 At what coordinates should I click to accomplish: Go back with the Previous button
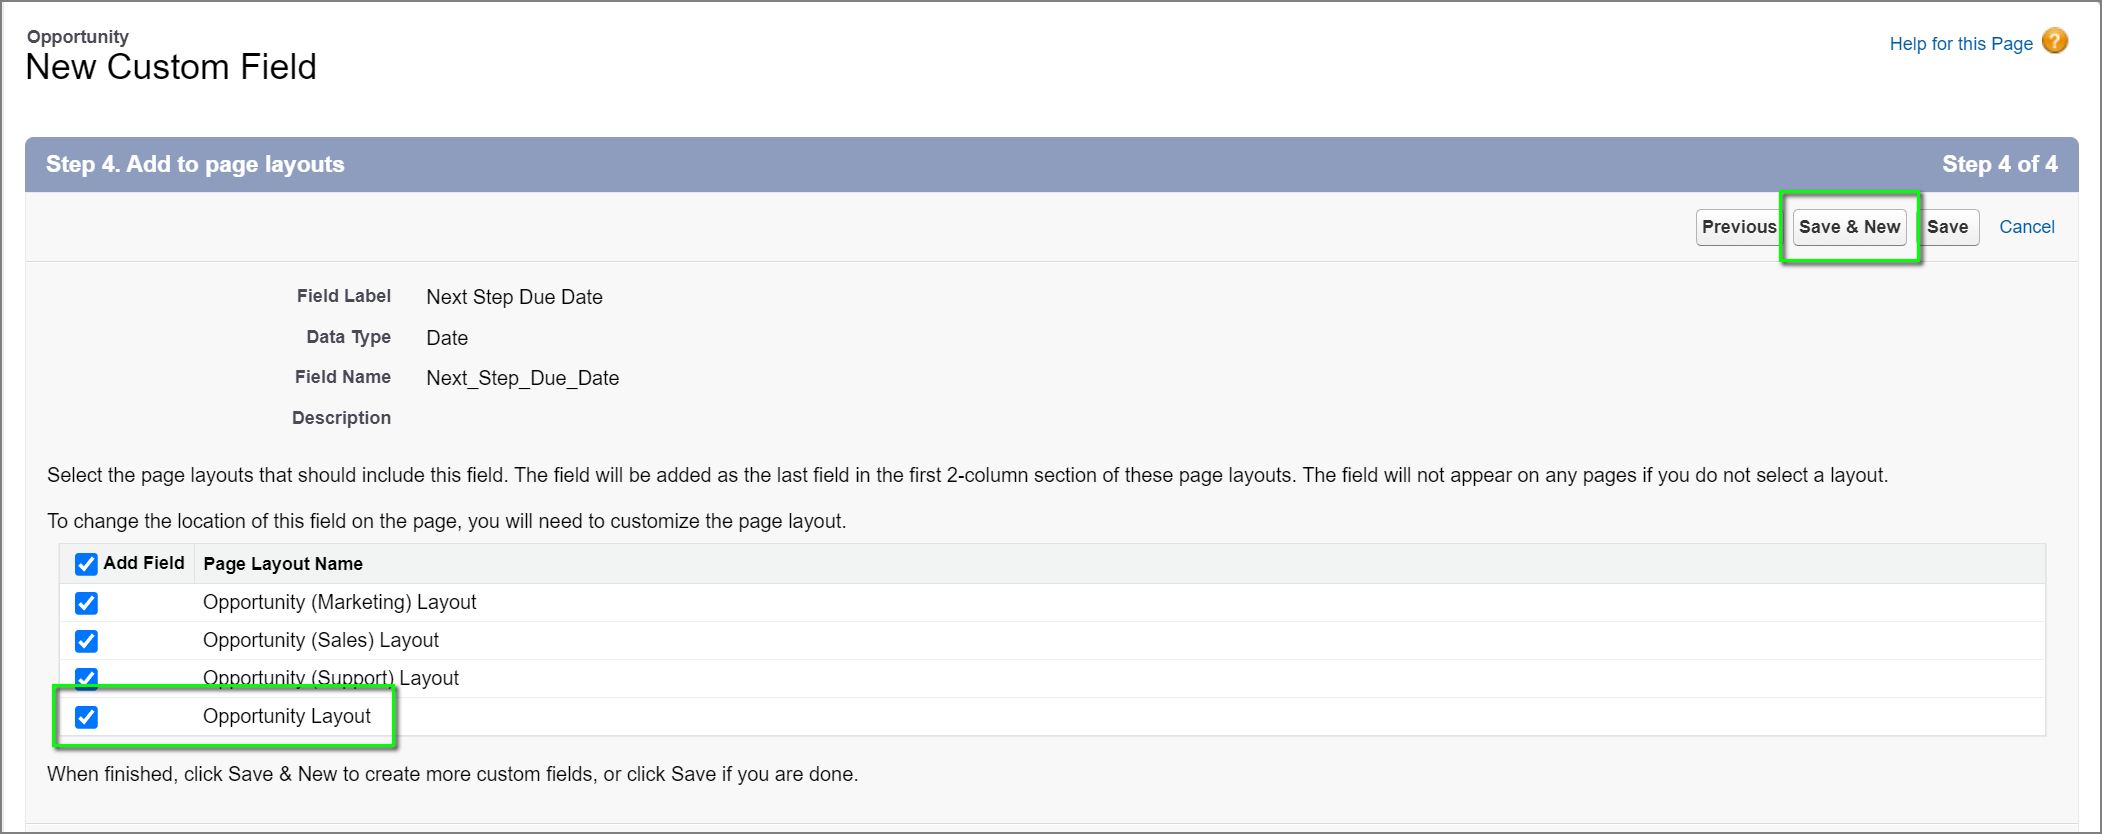[x=1738, y=227]
